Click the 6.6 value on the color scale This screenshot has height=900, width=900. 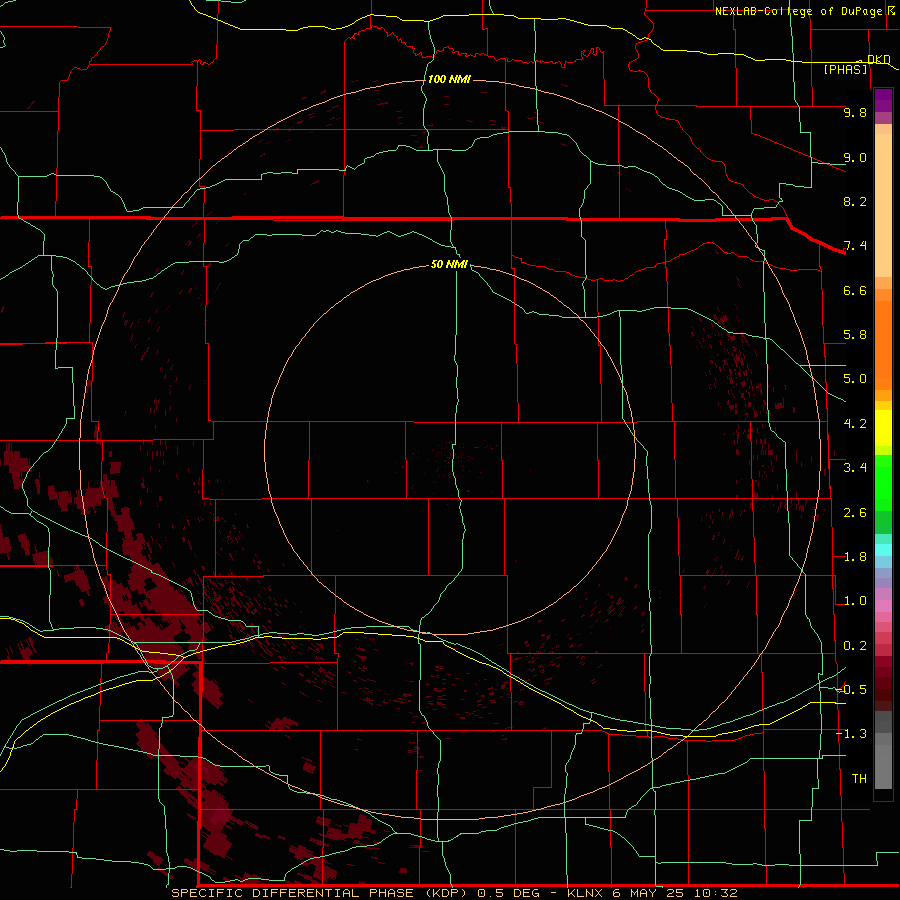855,290
